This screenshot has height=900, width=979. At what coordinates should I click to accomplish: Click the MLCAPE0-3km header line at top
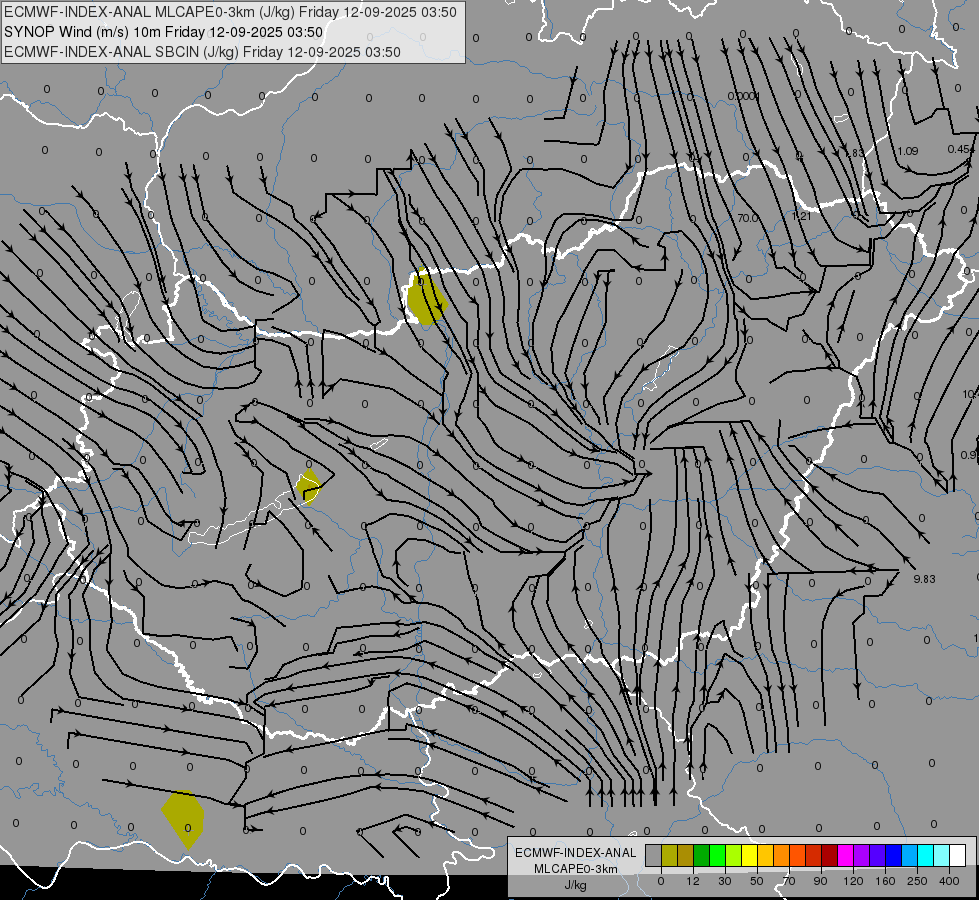230,12
